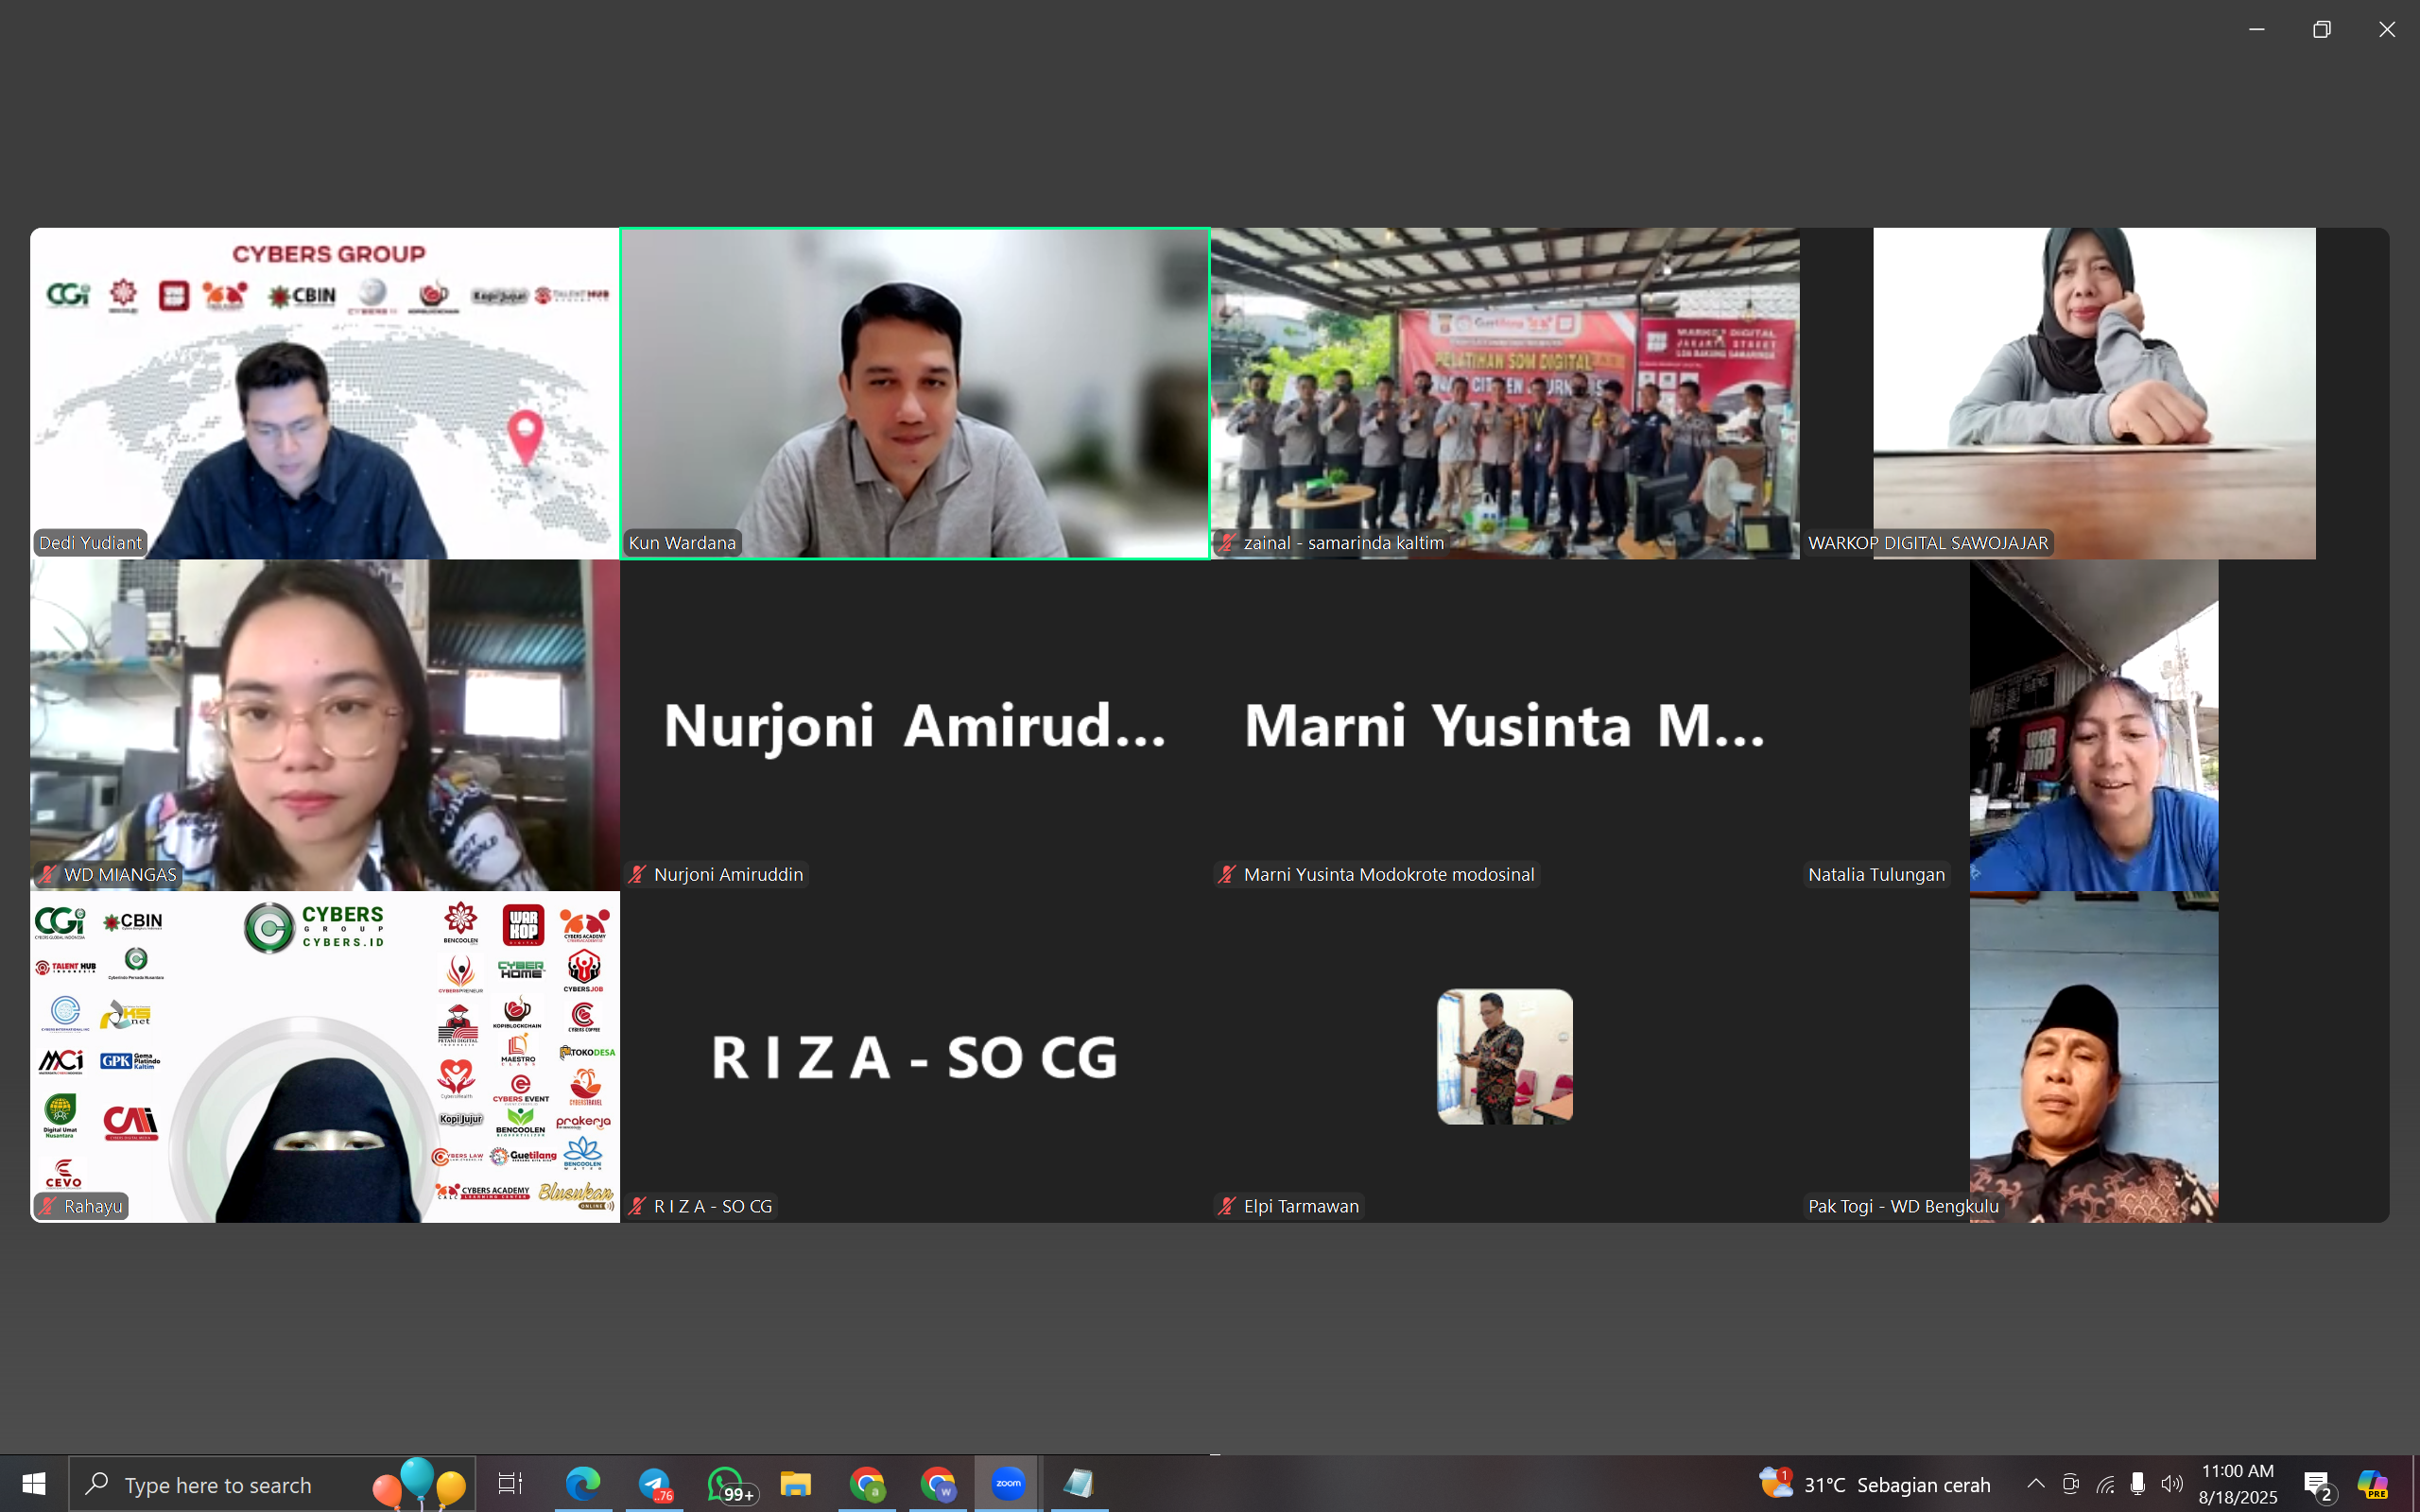Screen dimensions: 2420x1512
Task: Open Telegram from the taskbar
Action: click(x=656, y=1484)
